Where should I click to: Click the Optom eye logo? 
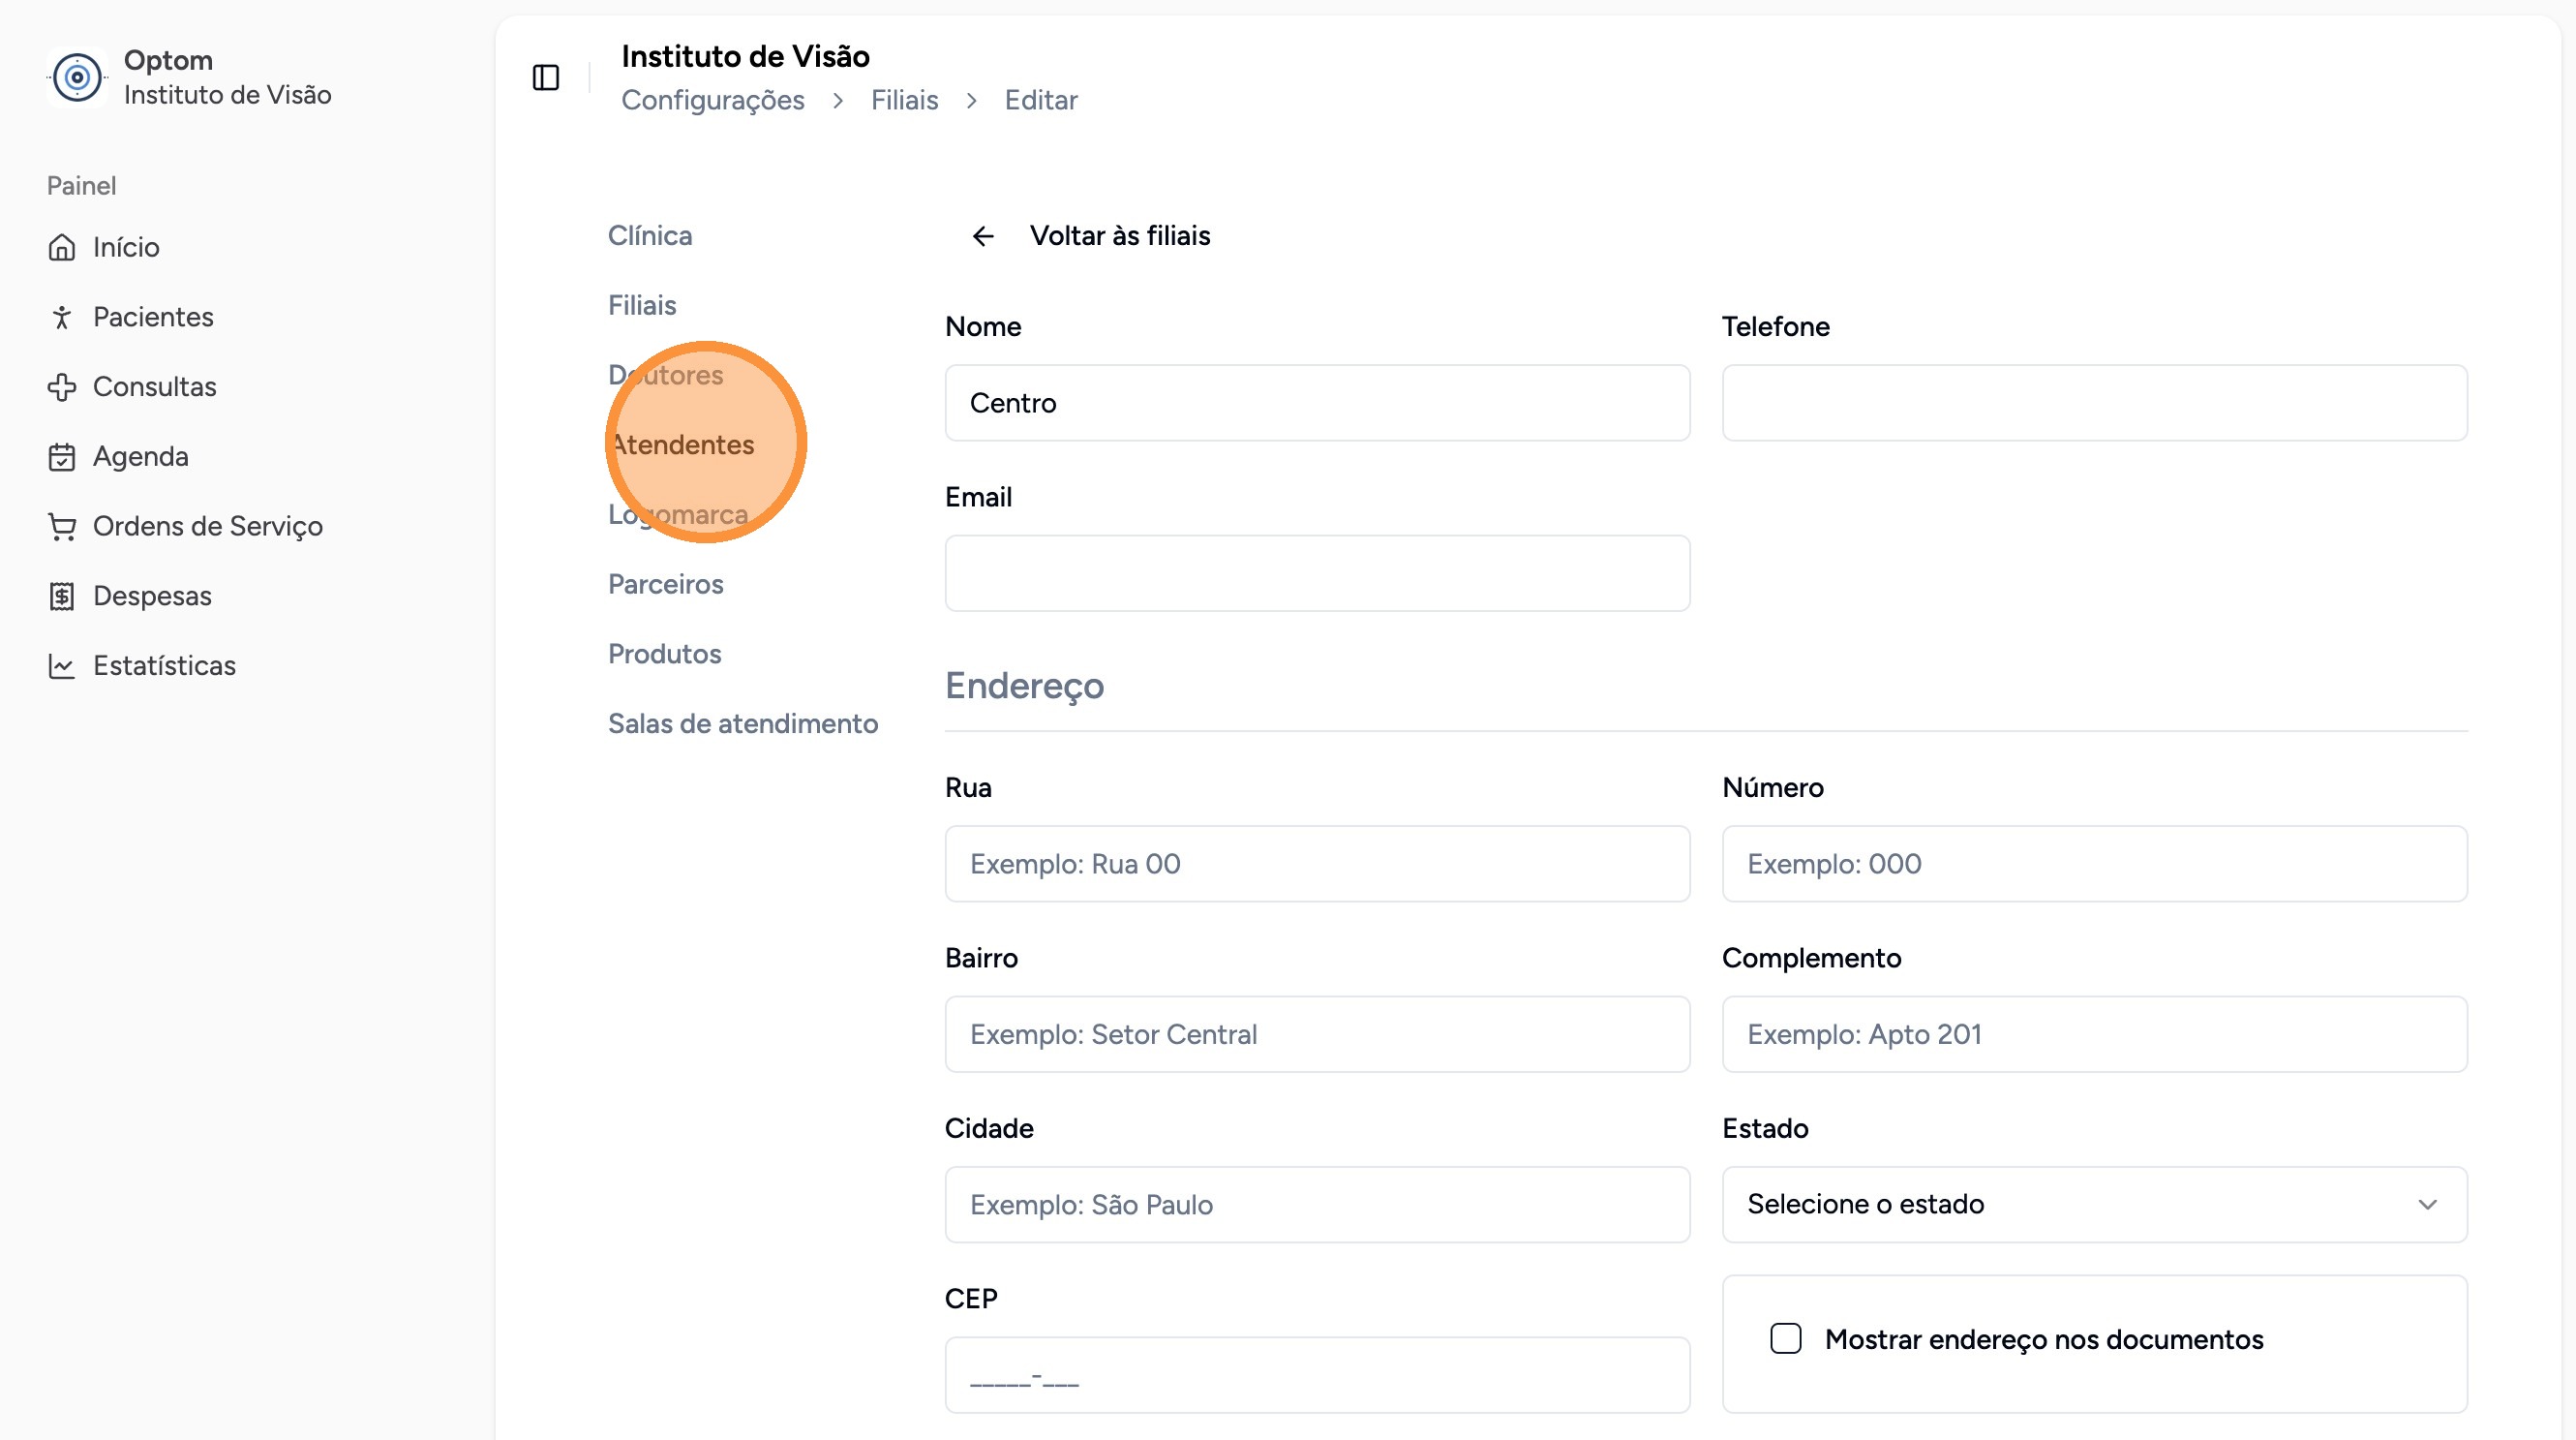coord(77,77)
